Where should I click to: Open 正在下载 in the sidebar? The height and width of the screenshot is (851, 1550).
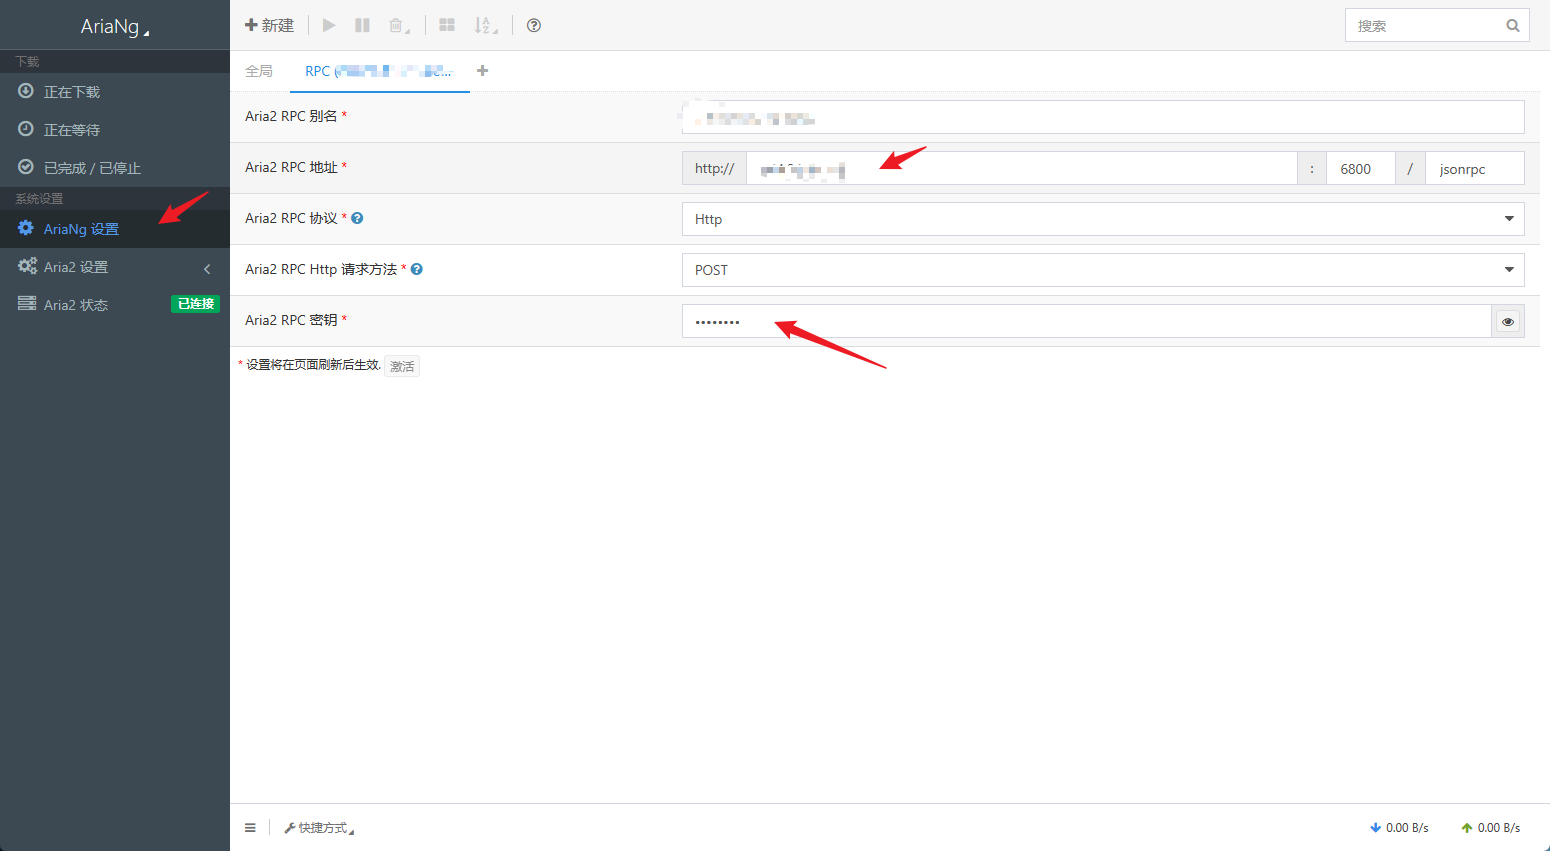72,92
